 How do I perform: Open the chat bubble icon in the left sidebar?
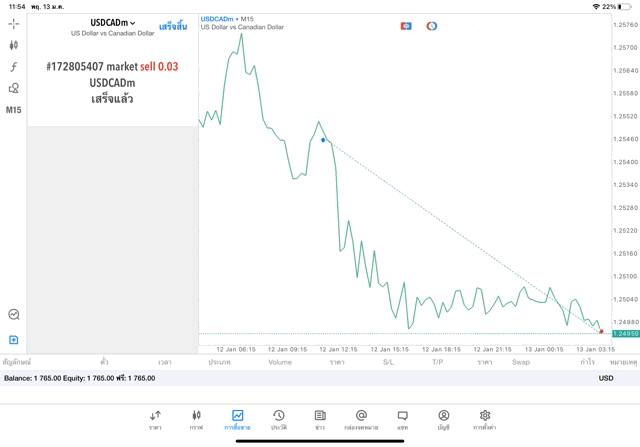[x=13, y=314]
